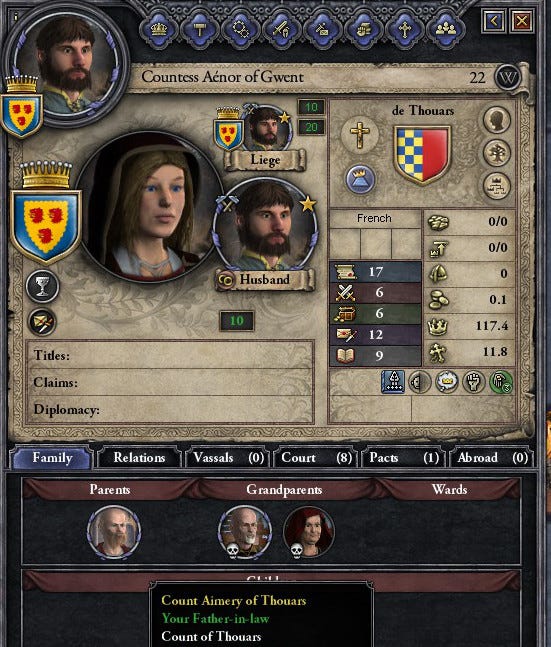This screenshot has width=551, height=647.
Task: Click the father portrait under Parents
Action: tap(114, 532)
